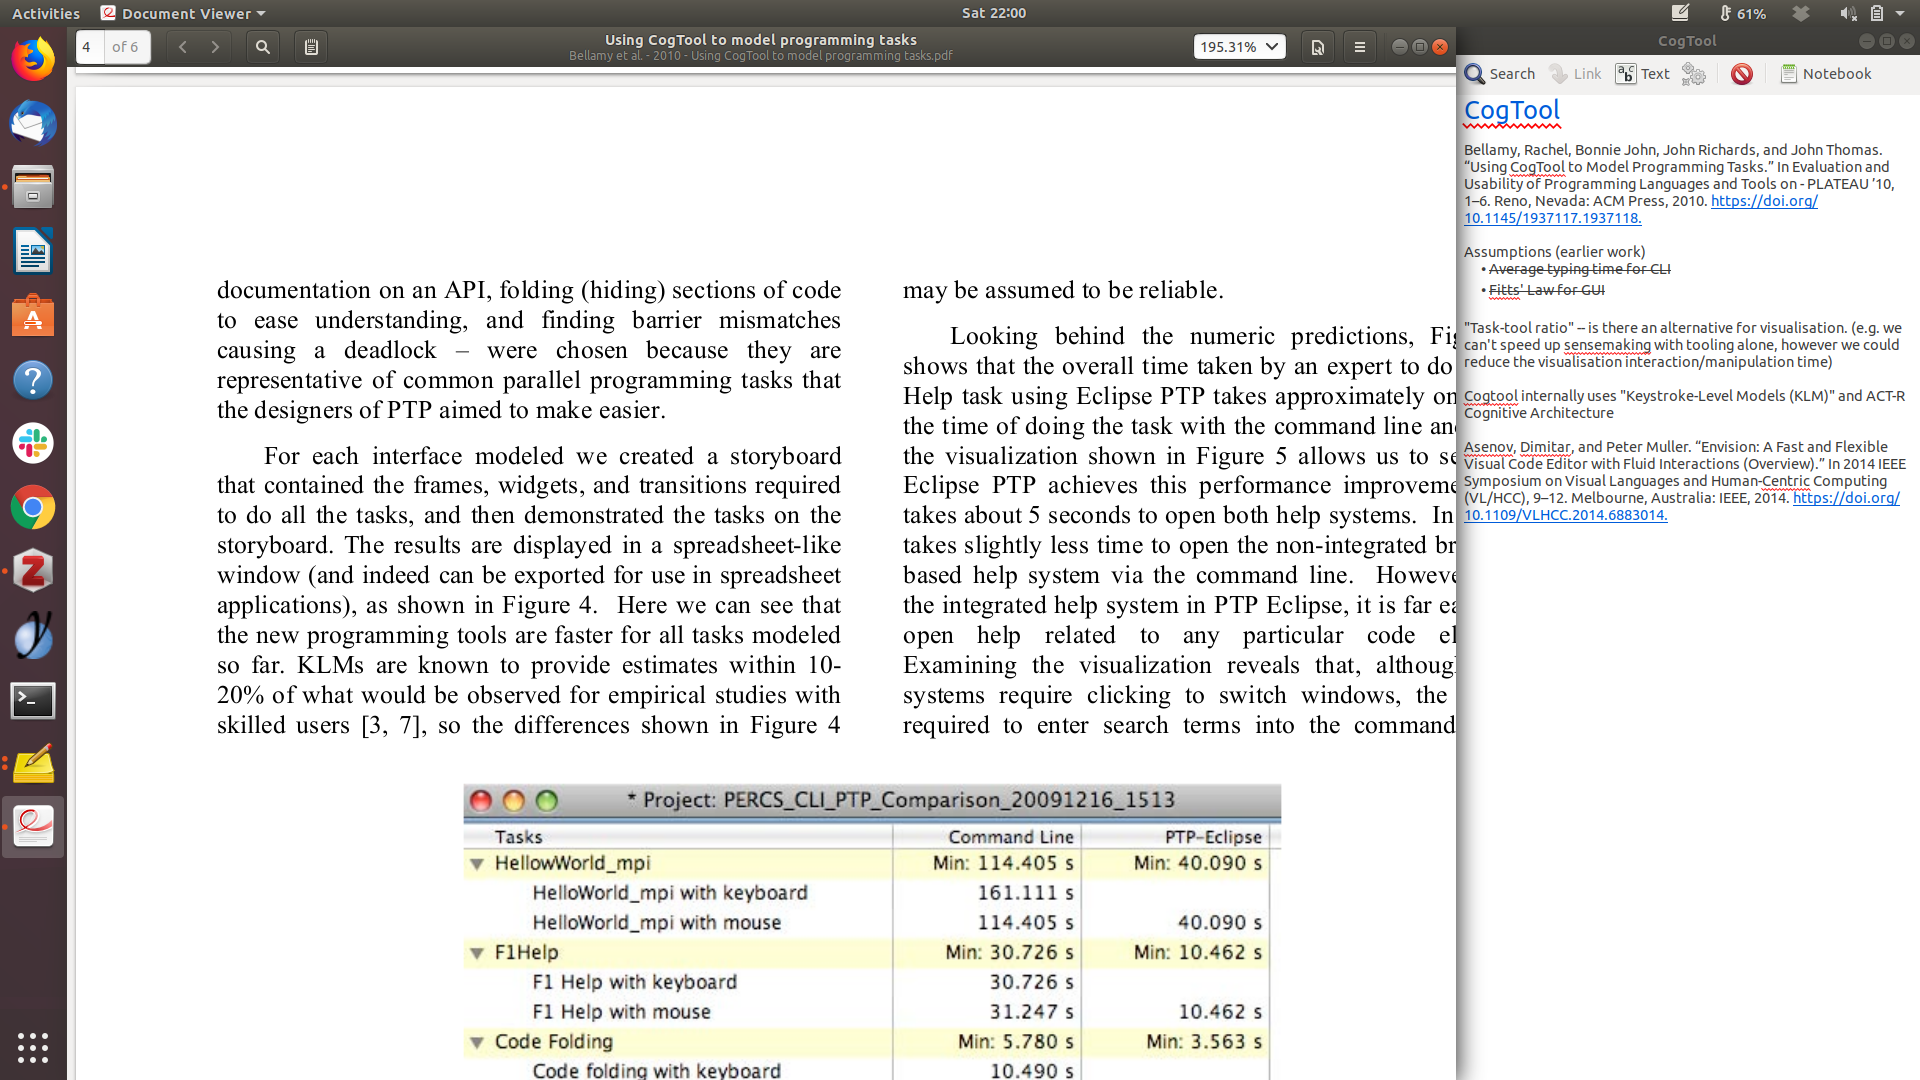
Task: Open the 195.31% zoom level dropdown
Action: [1239, 47]
